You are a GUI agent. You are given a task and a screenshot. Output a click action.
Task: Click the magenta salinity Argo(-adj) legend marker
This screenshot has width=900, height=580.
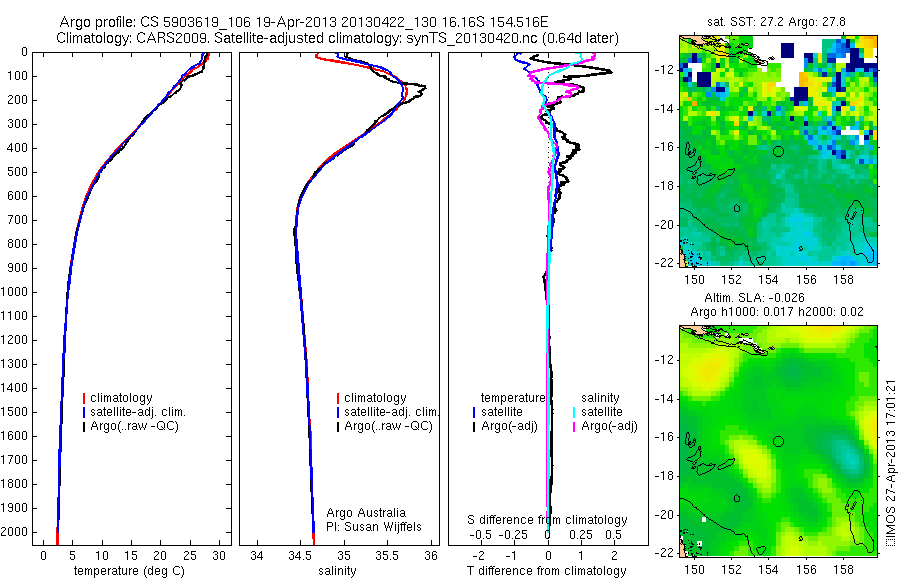tap(574, 427)
